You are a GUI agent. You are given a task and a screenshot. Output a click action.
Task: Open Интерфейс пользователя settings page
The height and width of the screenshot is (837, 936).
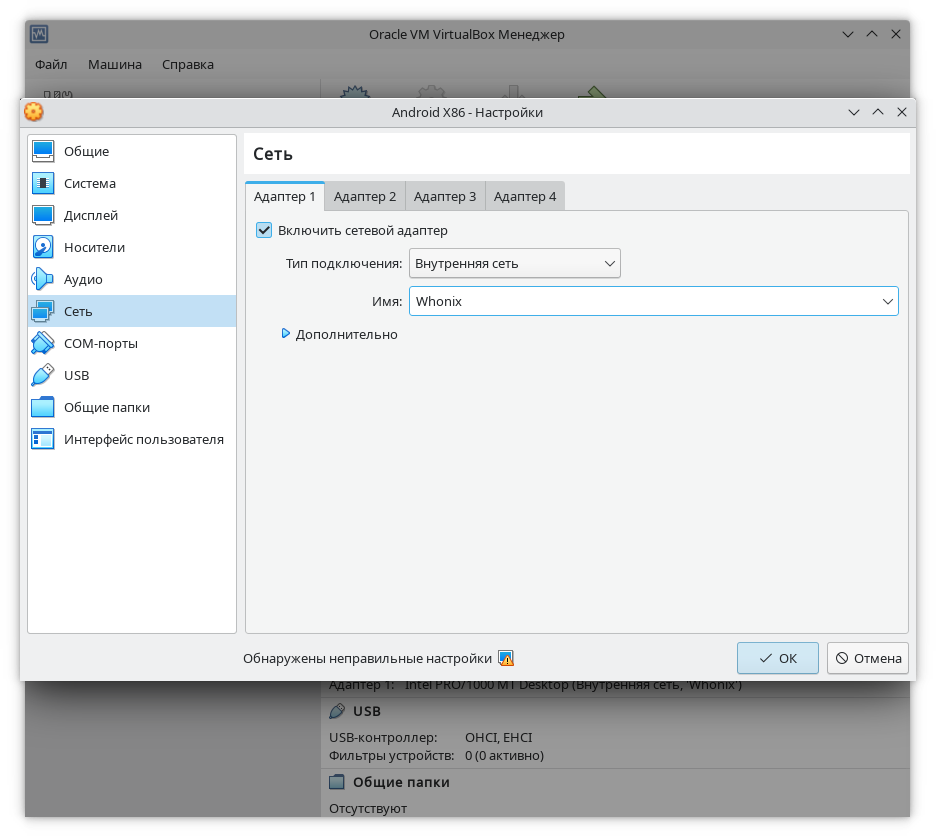coord(143,440)
